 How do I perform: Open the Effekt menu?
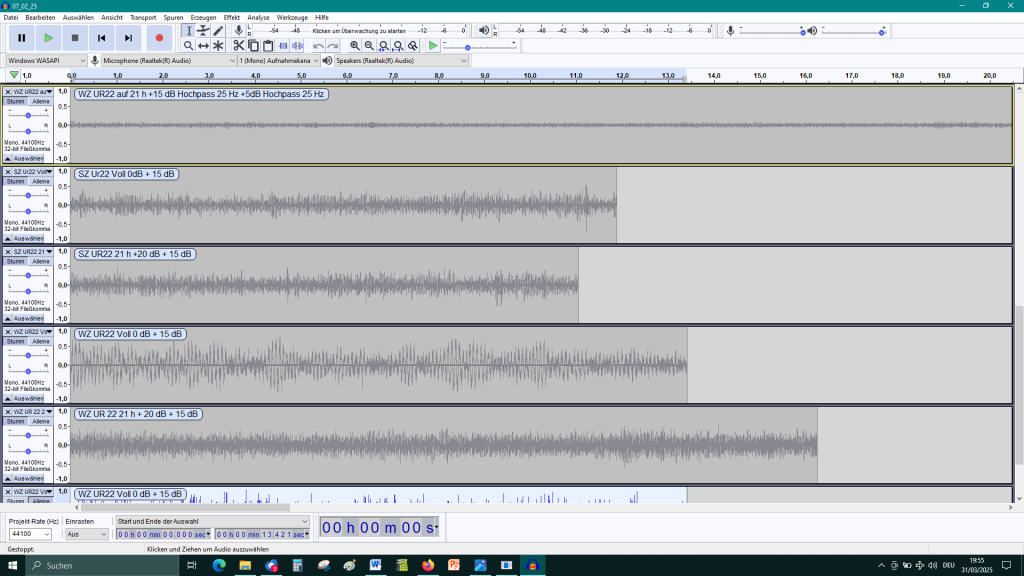pyautogui.click(x=231, y=17)
